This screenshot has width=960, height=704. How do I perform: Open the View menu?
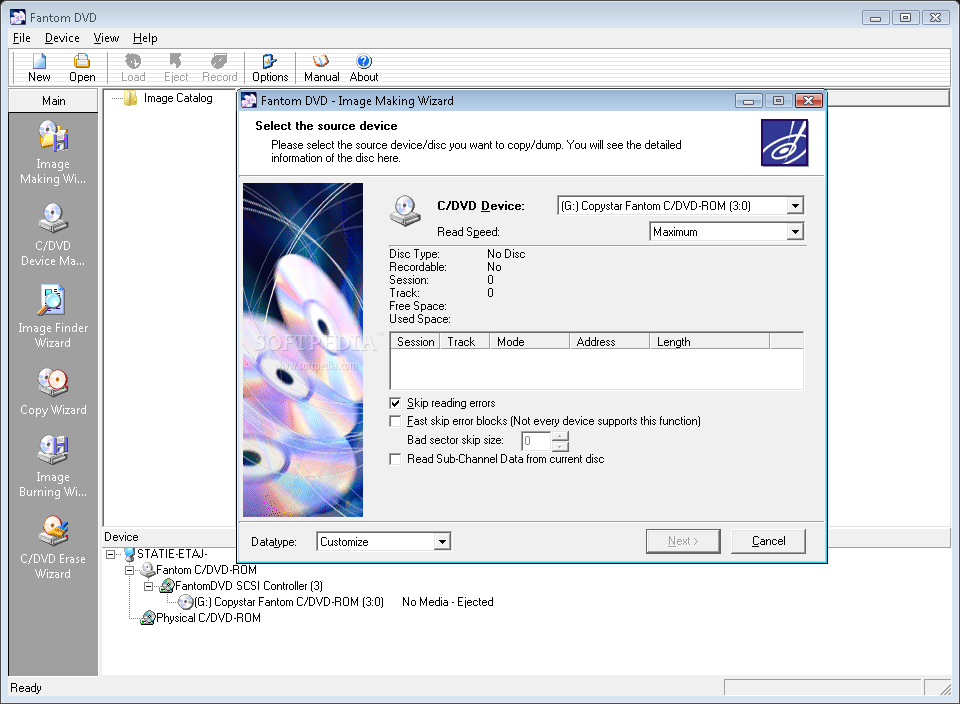point(106,38)
